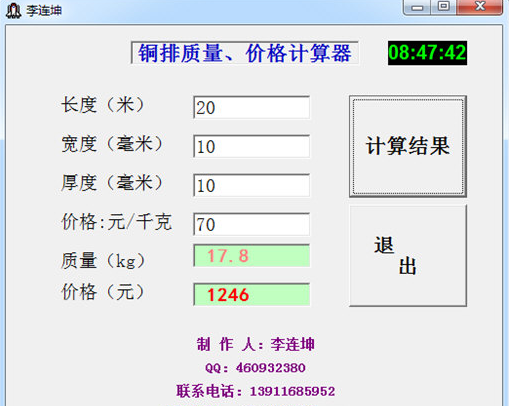Click the app icon in title bar
Screen dimensions: 509x406
(14, 10)
